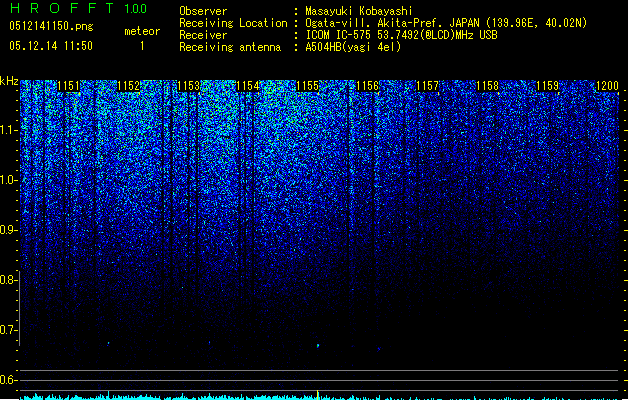The width and height of the screenshot is (629, 400).
Task: Click the Ogata-vill. Akita-Pref. JAPAN location text
Action: click(x=446, y=23)
